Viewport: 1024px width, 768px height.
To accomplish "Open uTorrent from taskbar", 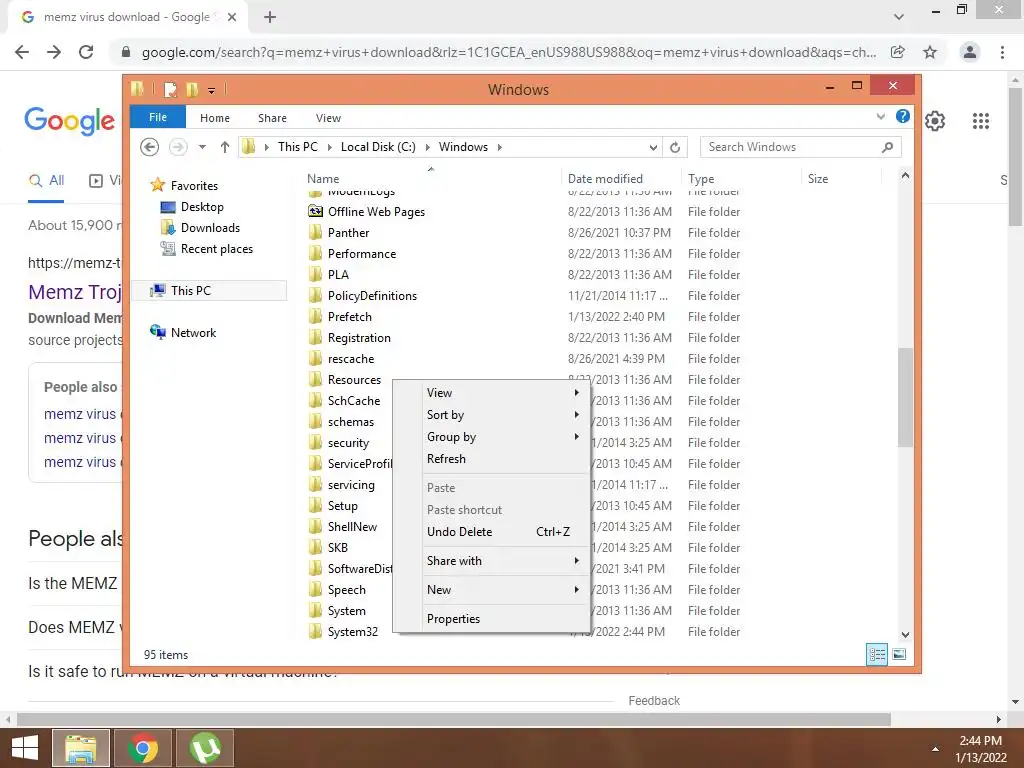I will pyautogui.click(x=205, y=748).
